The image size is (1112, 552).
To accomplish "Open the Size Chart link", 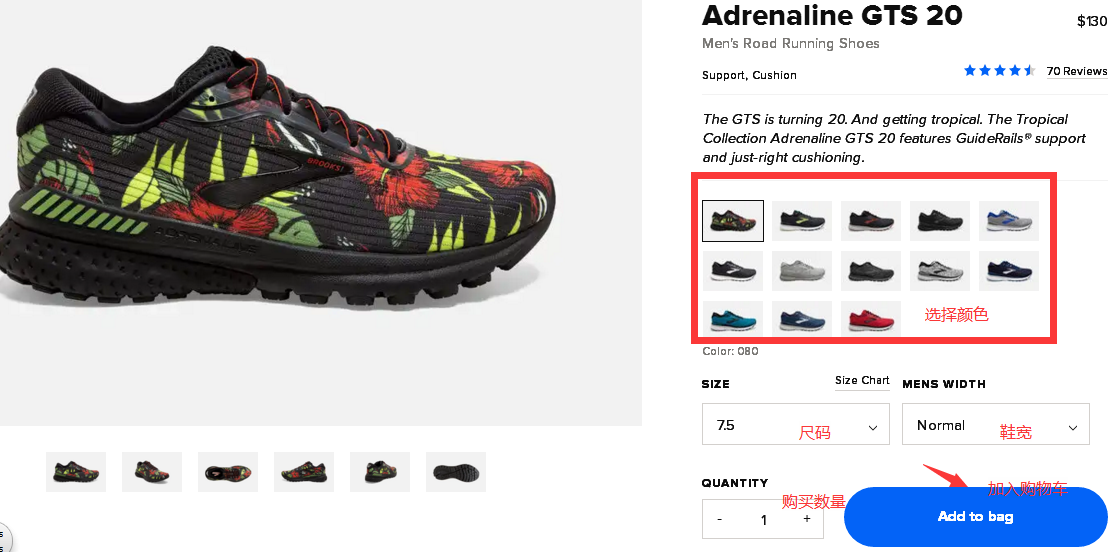I will pos(862,380).
